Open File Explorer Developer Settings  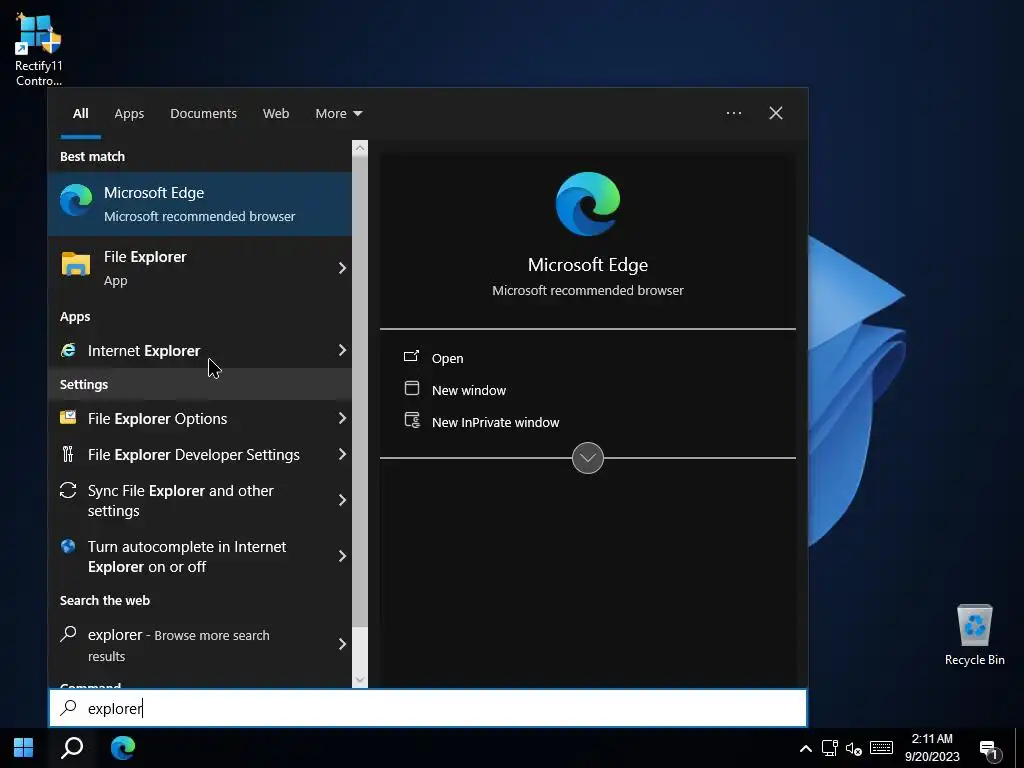[x=200, y=455]
